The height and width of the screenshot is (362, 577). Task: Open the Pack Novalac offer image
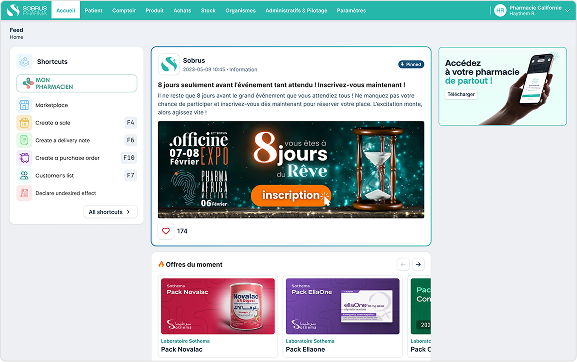218,306
